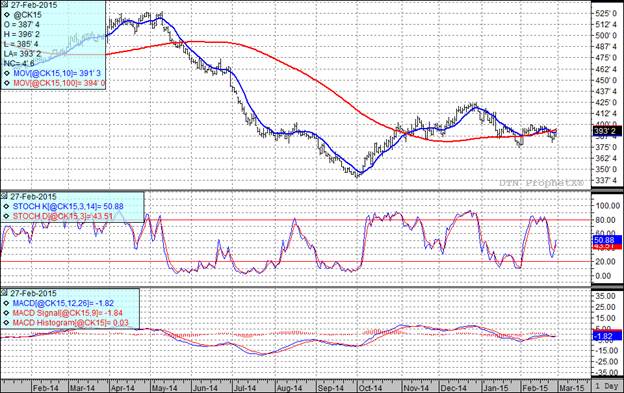Click the LA= 393'2 last value
This screenshot has width=624, height=393.
(21, 54)
